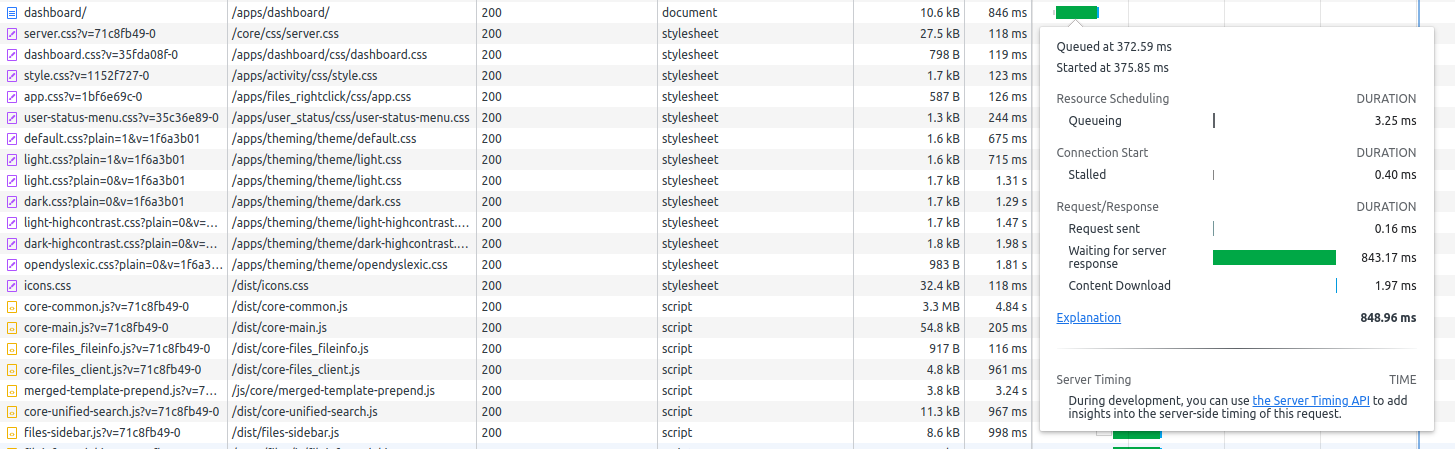The height and width of the screenshot is (449, 1455).
Task: Click the script icon next to core-common.js
Action: [12, 306]
